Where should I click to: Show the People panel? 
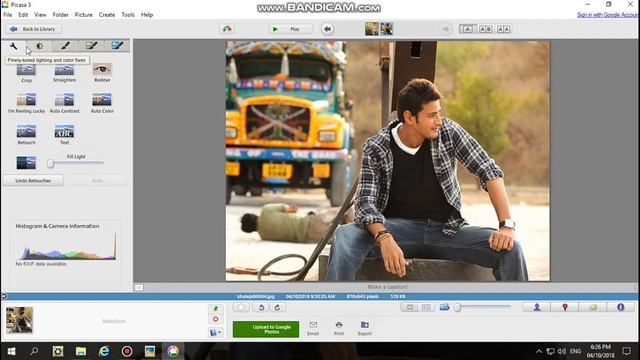click(537, 307)
